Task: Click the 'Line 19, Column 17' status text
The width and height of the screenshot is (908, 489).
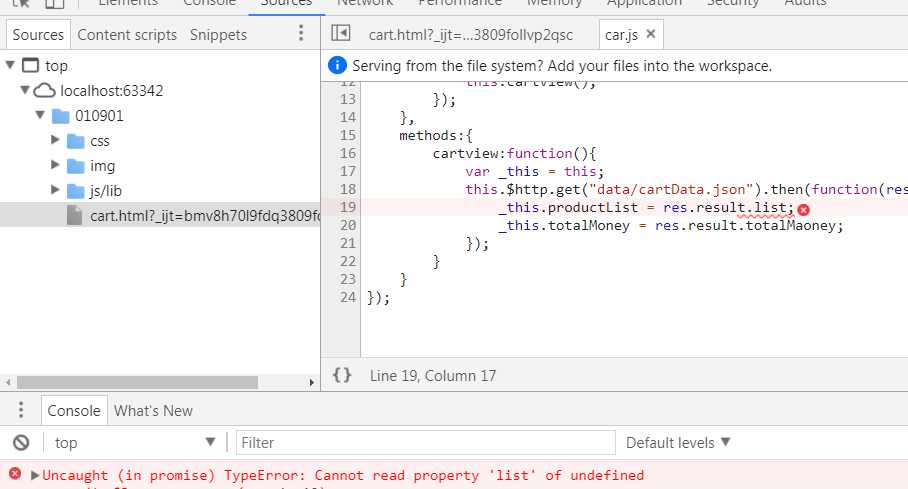Action: tap(433, 375)
